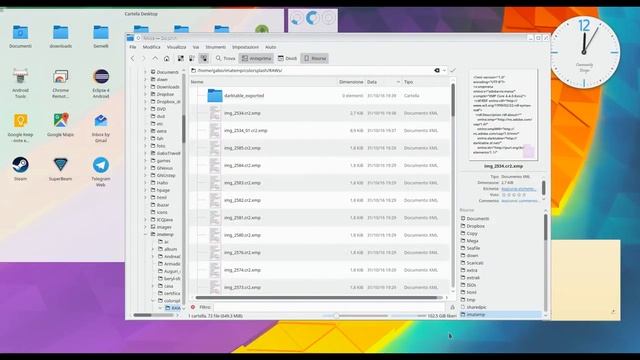Toggle the Dividi split view
The width and height of the screenshot is (640, 360).
[287, 58]
